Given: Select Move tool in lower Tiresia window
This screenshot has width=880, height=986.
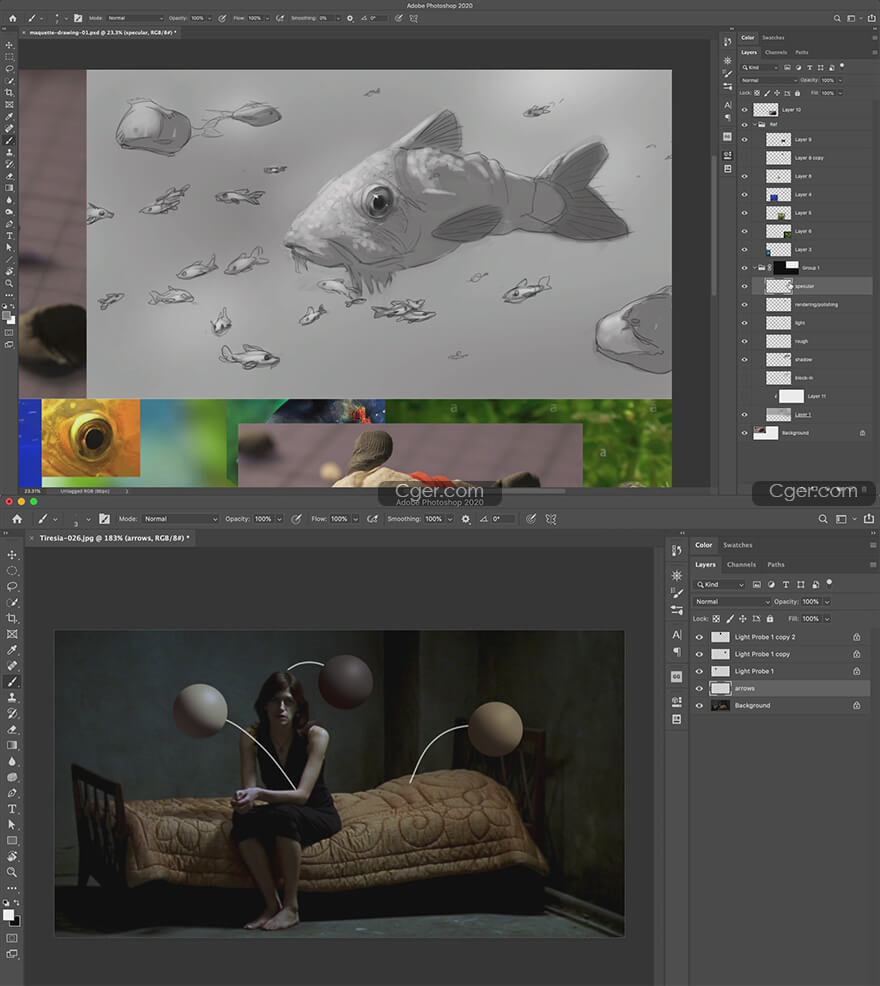Looking at the screenshot, I should tap(12, 554).
